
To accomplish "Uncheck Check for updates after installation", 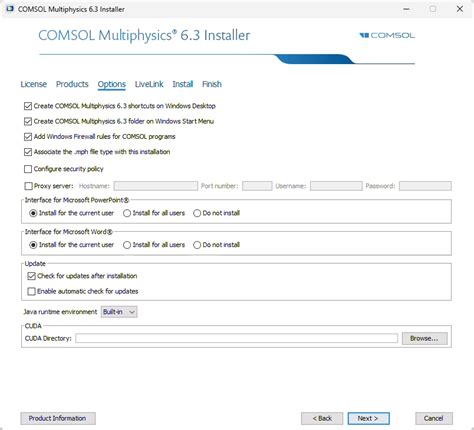I will 31,276.
